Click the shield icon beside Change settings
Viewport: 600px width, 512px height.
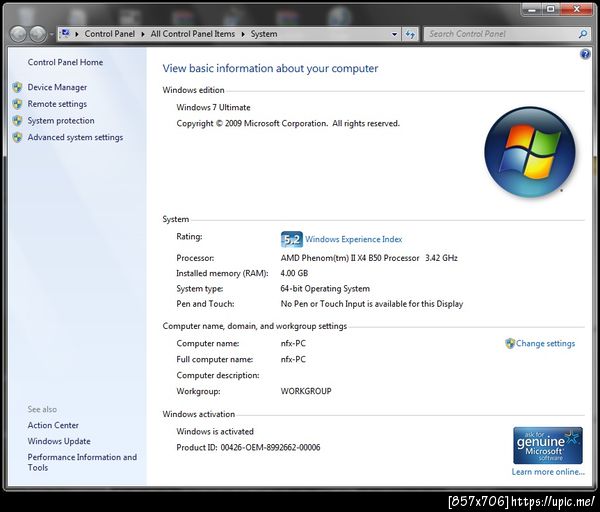coord(510,343)
